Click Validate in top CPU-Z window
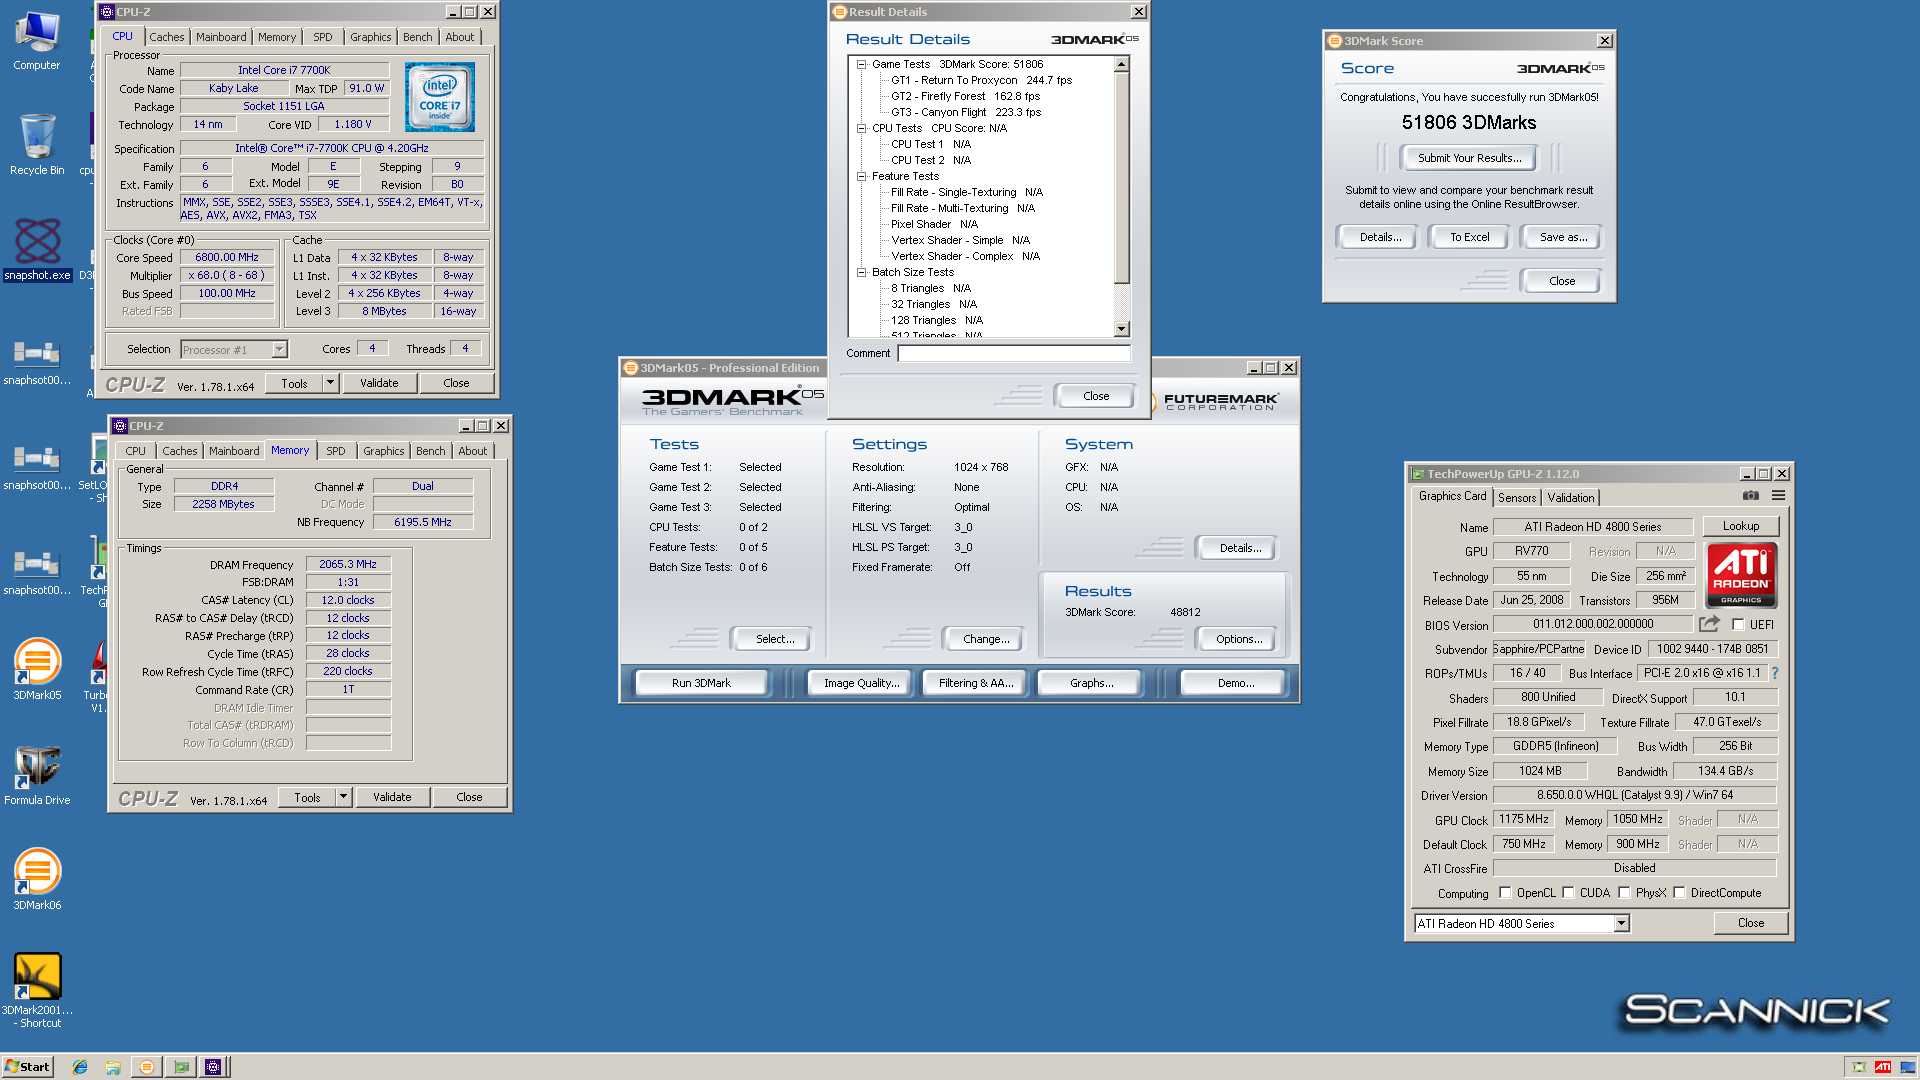The width and height of the screenshot is (1920, 1080). click(x=379, y=383)
